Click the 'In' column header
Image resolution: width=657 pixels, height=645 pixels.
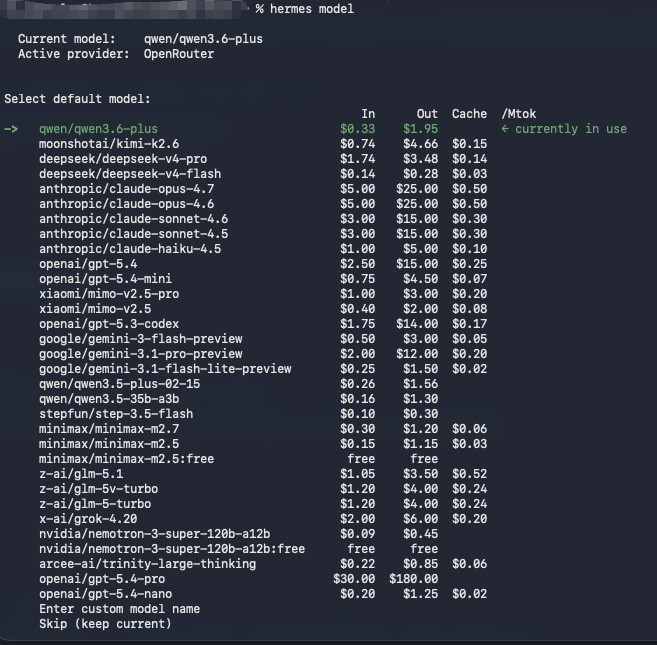pos(368,114)
